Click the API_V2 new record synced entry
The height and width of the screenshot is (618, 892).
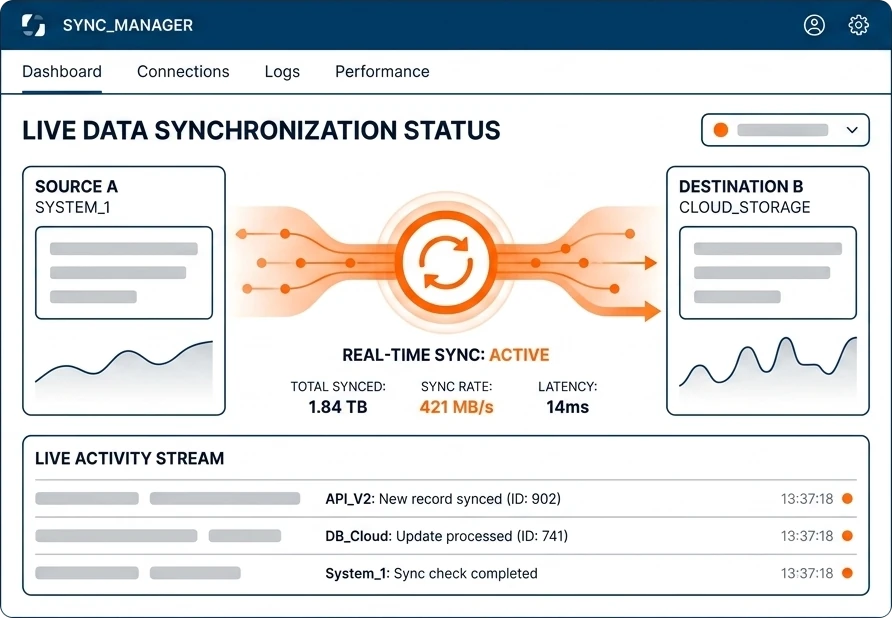[445, 498]
